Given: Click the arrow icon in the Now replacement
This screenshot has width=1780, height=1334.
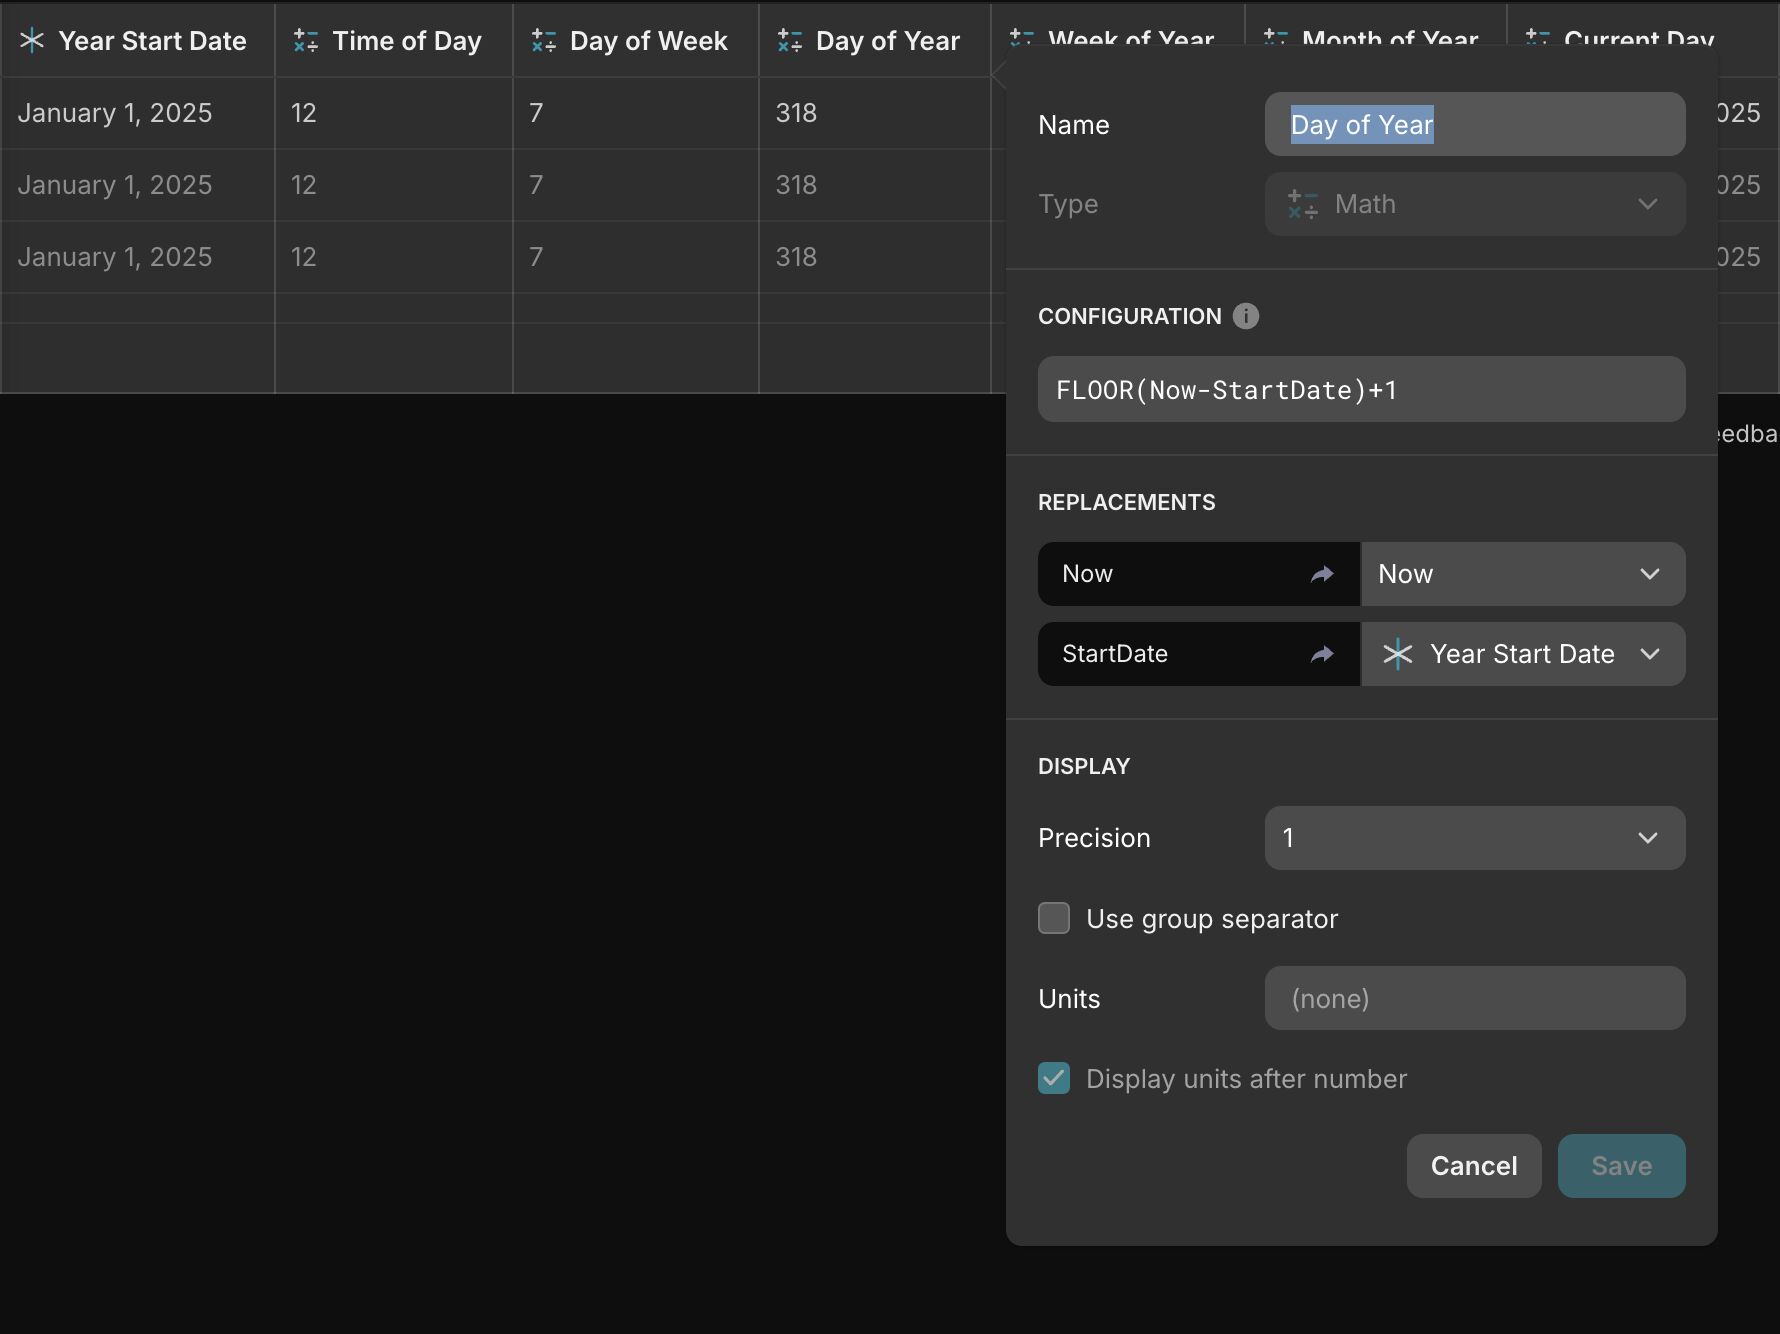Looking at the screenshot, I should click(x=1322, y=574).
